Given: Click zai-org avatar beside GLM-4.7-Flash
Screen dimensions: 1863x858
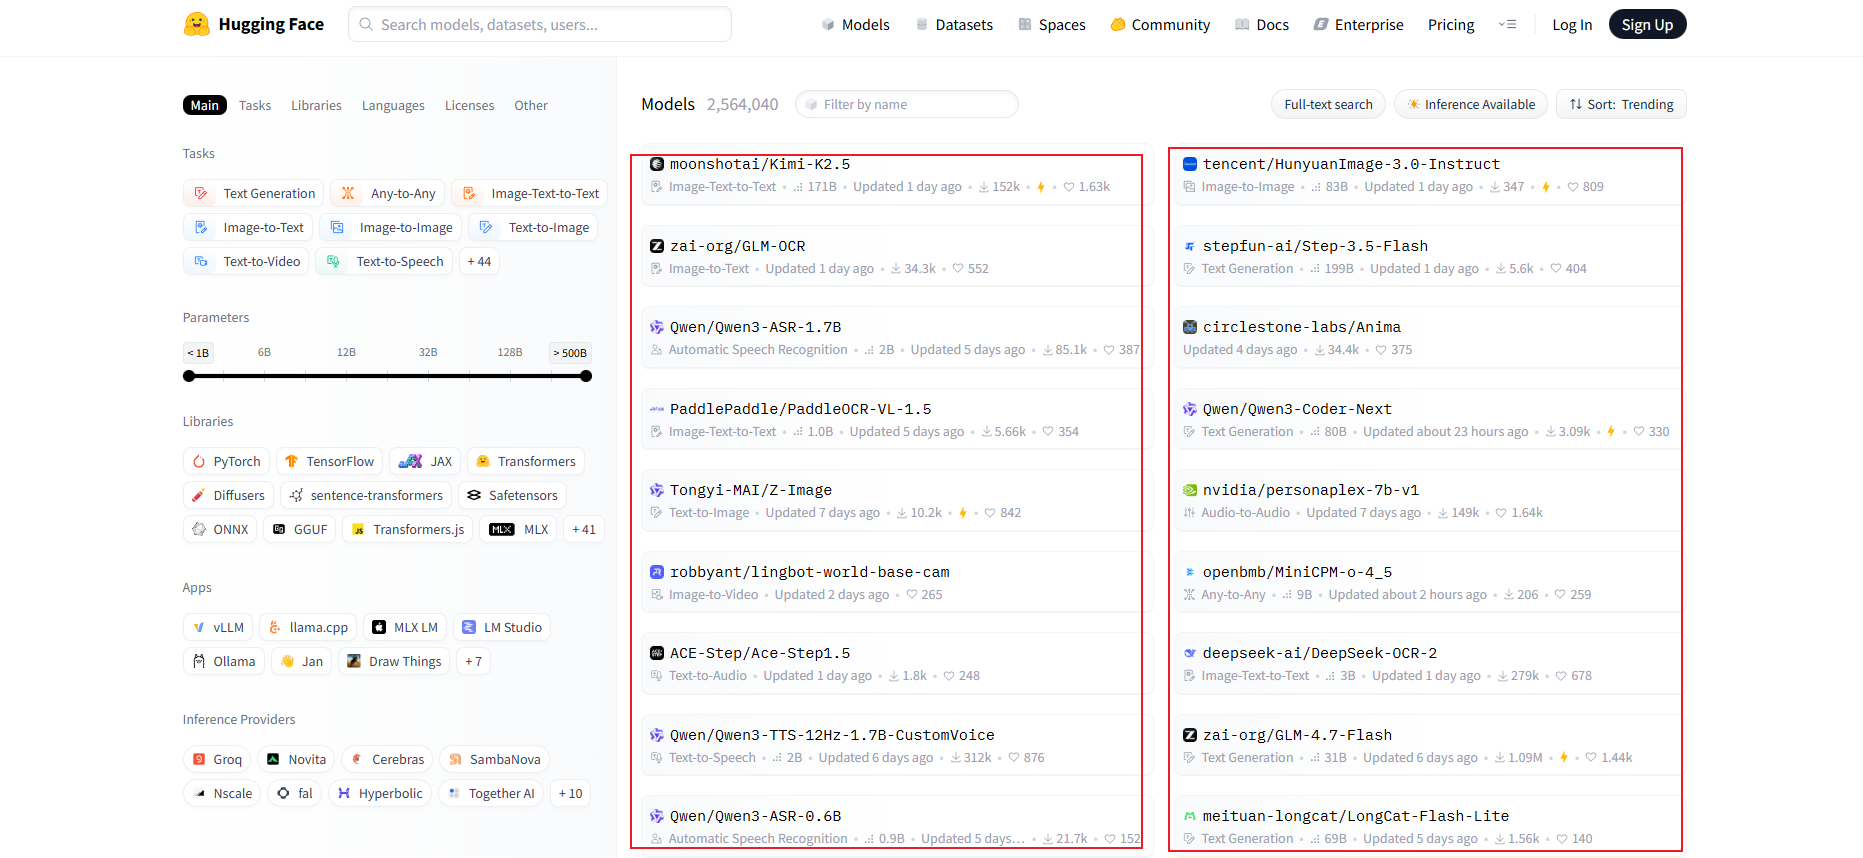Looking at the screenshot, I should coord(1190,735).
